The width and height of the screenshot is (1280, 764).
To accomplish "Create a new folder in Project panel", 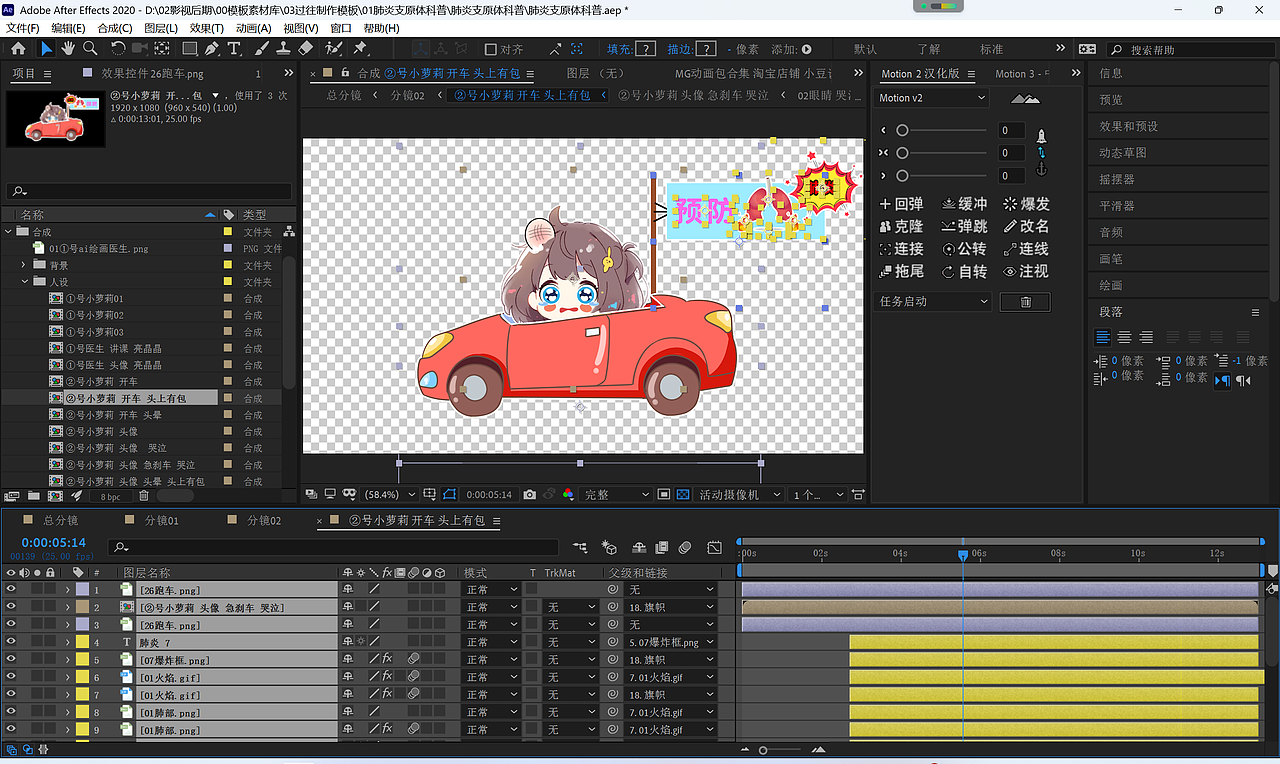I will (x=34, y=496).
